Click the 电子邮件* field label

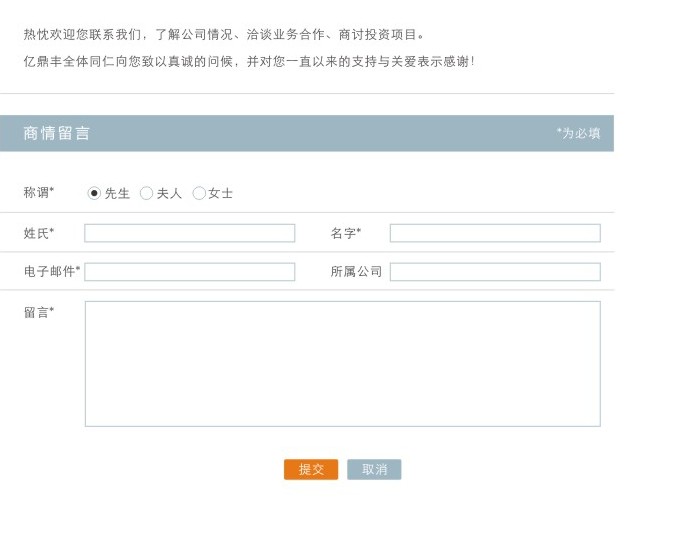52,271
